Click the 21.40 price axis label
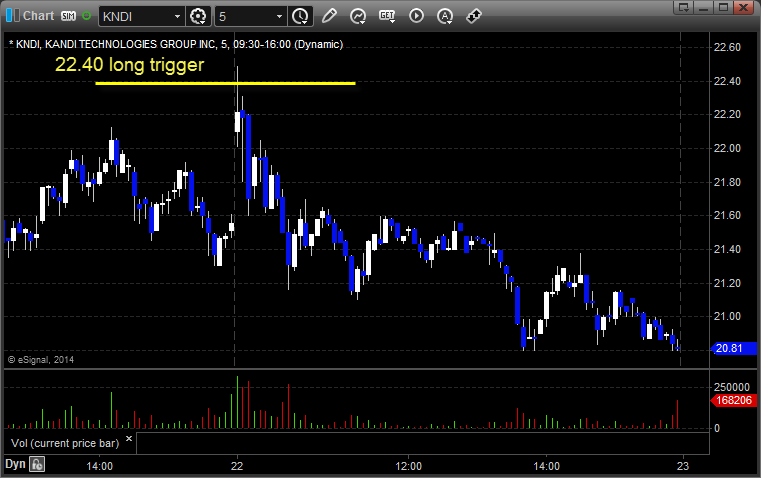This screenshot has height=478, width=761. coord(728,249)
